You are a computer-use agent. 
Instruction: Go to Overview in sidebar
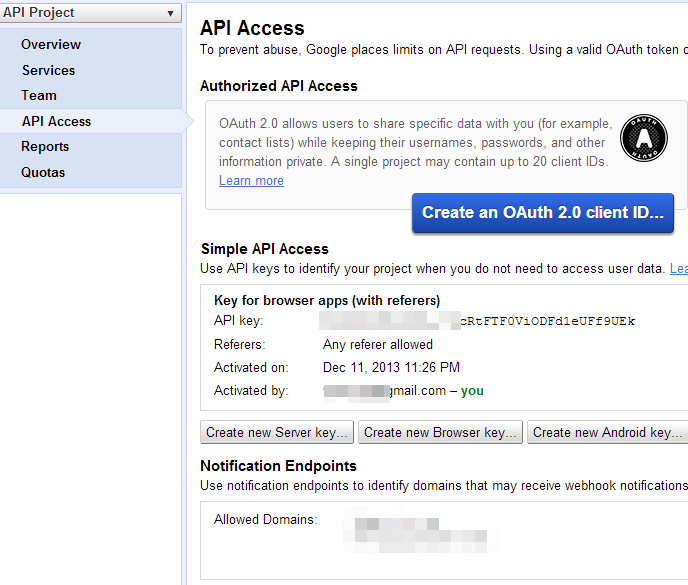pyautogui.click(x=51, y=44)
